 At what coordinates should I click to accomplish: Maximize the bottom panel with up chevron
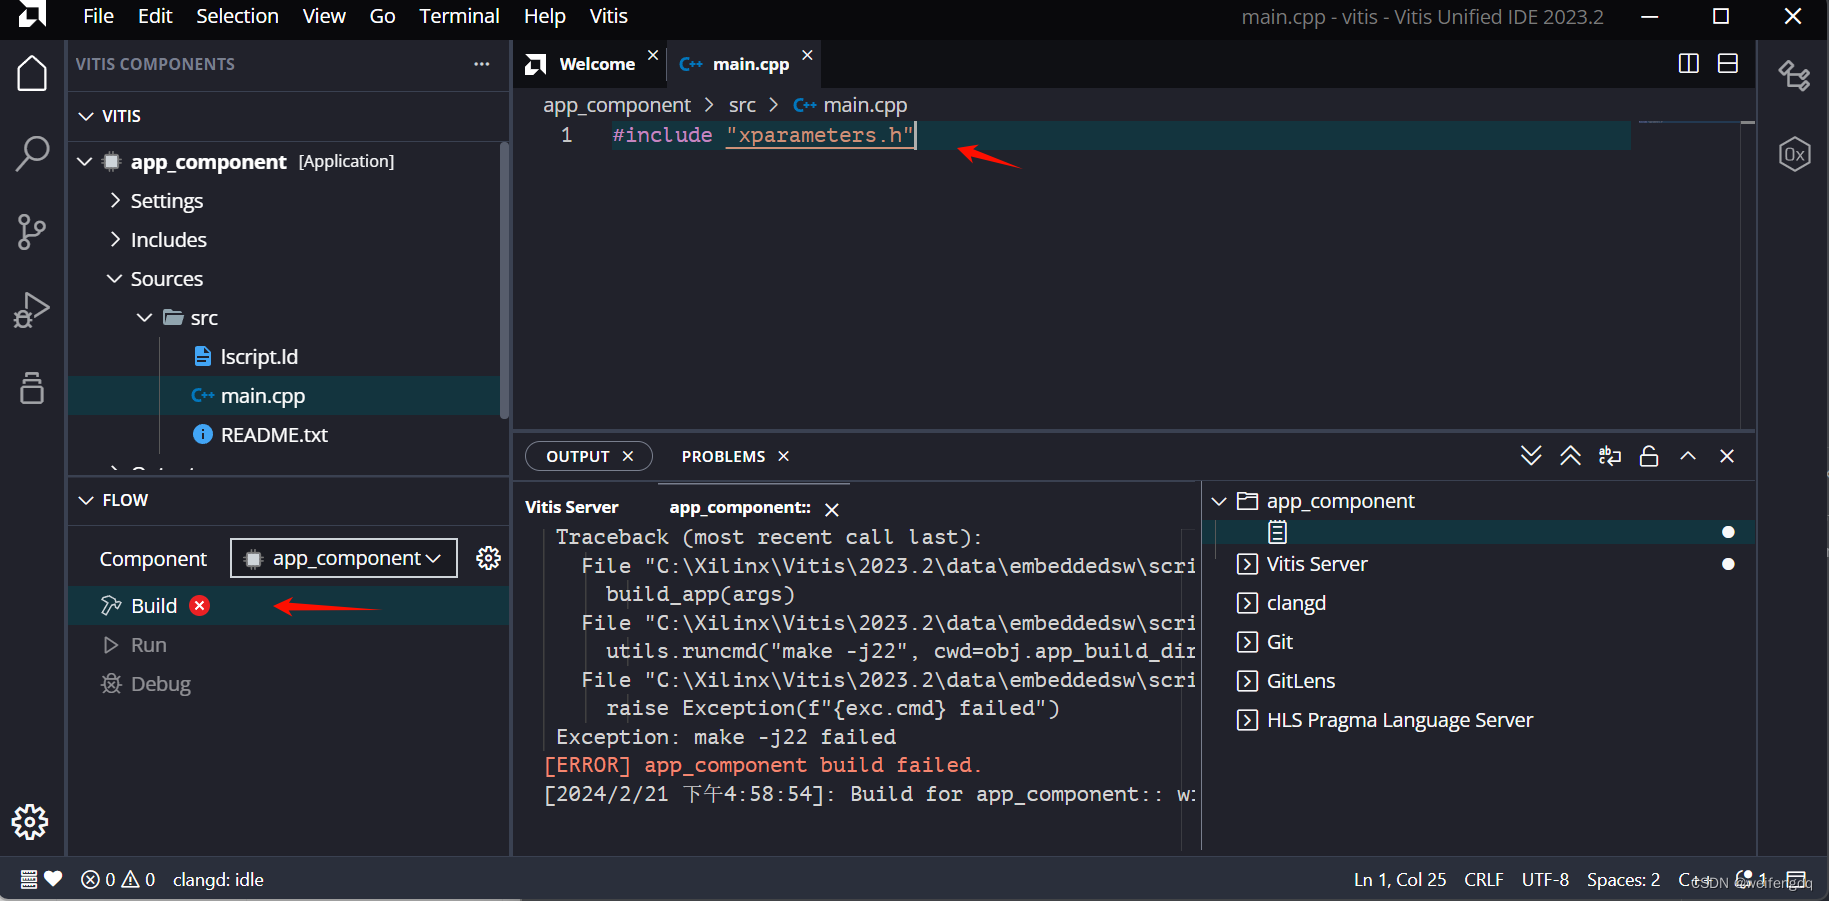point(1688,456)
